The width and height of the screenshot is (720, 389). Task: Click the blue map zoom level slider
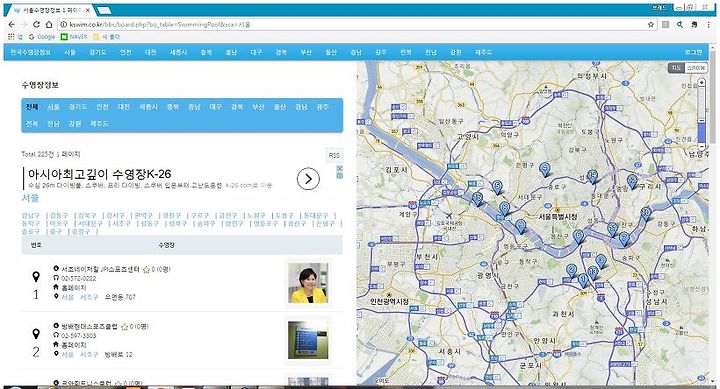[x=701, y=132]
